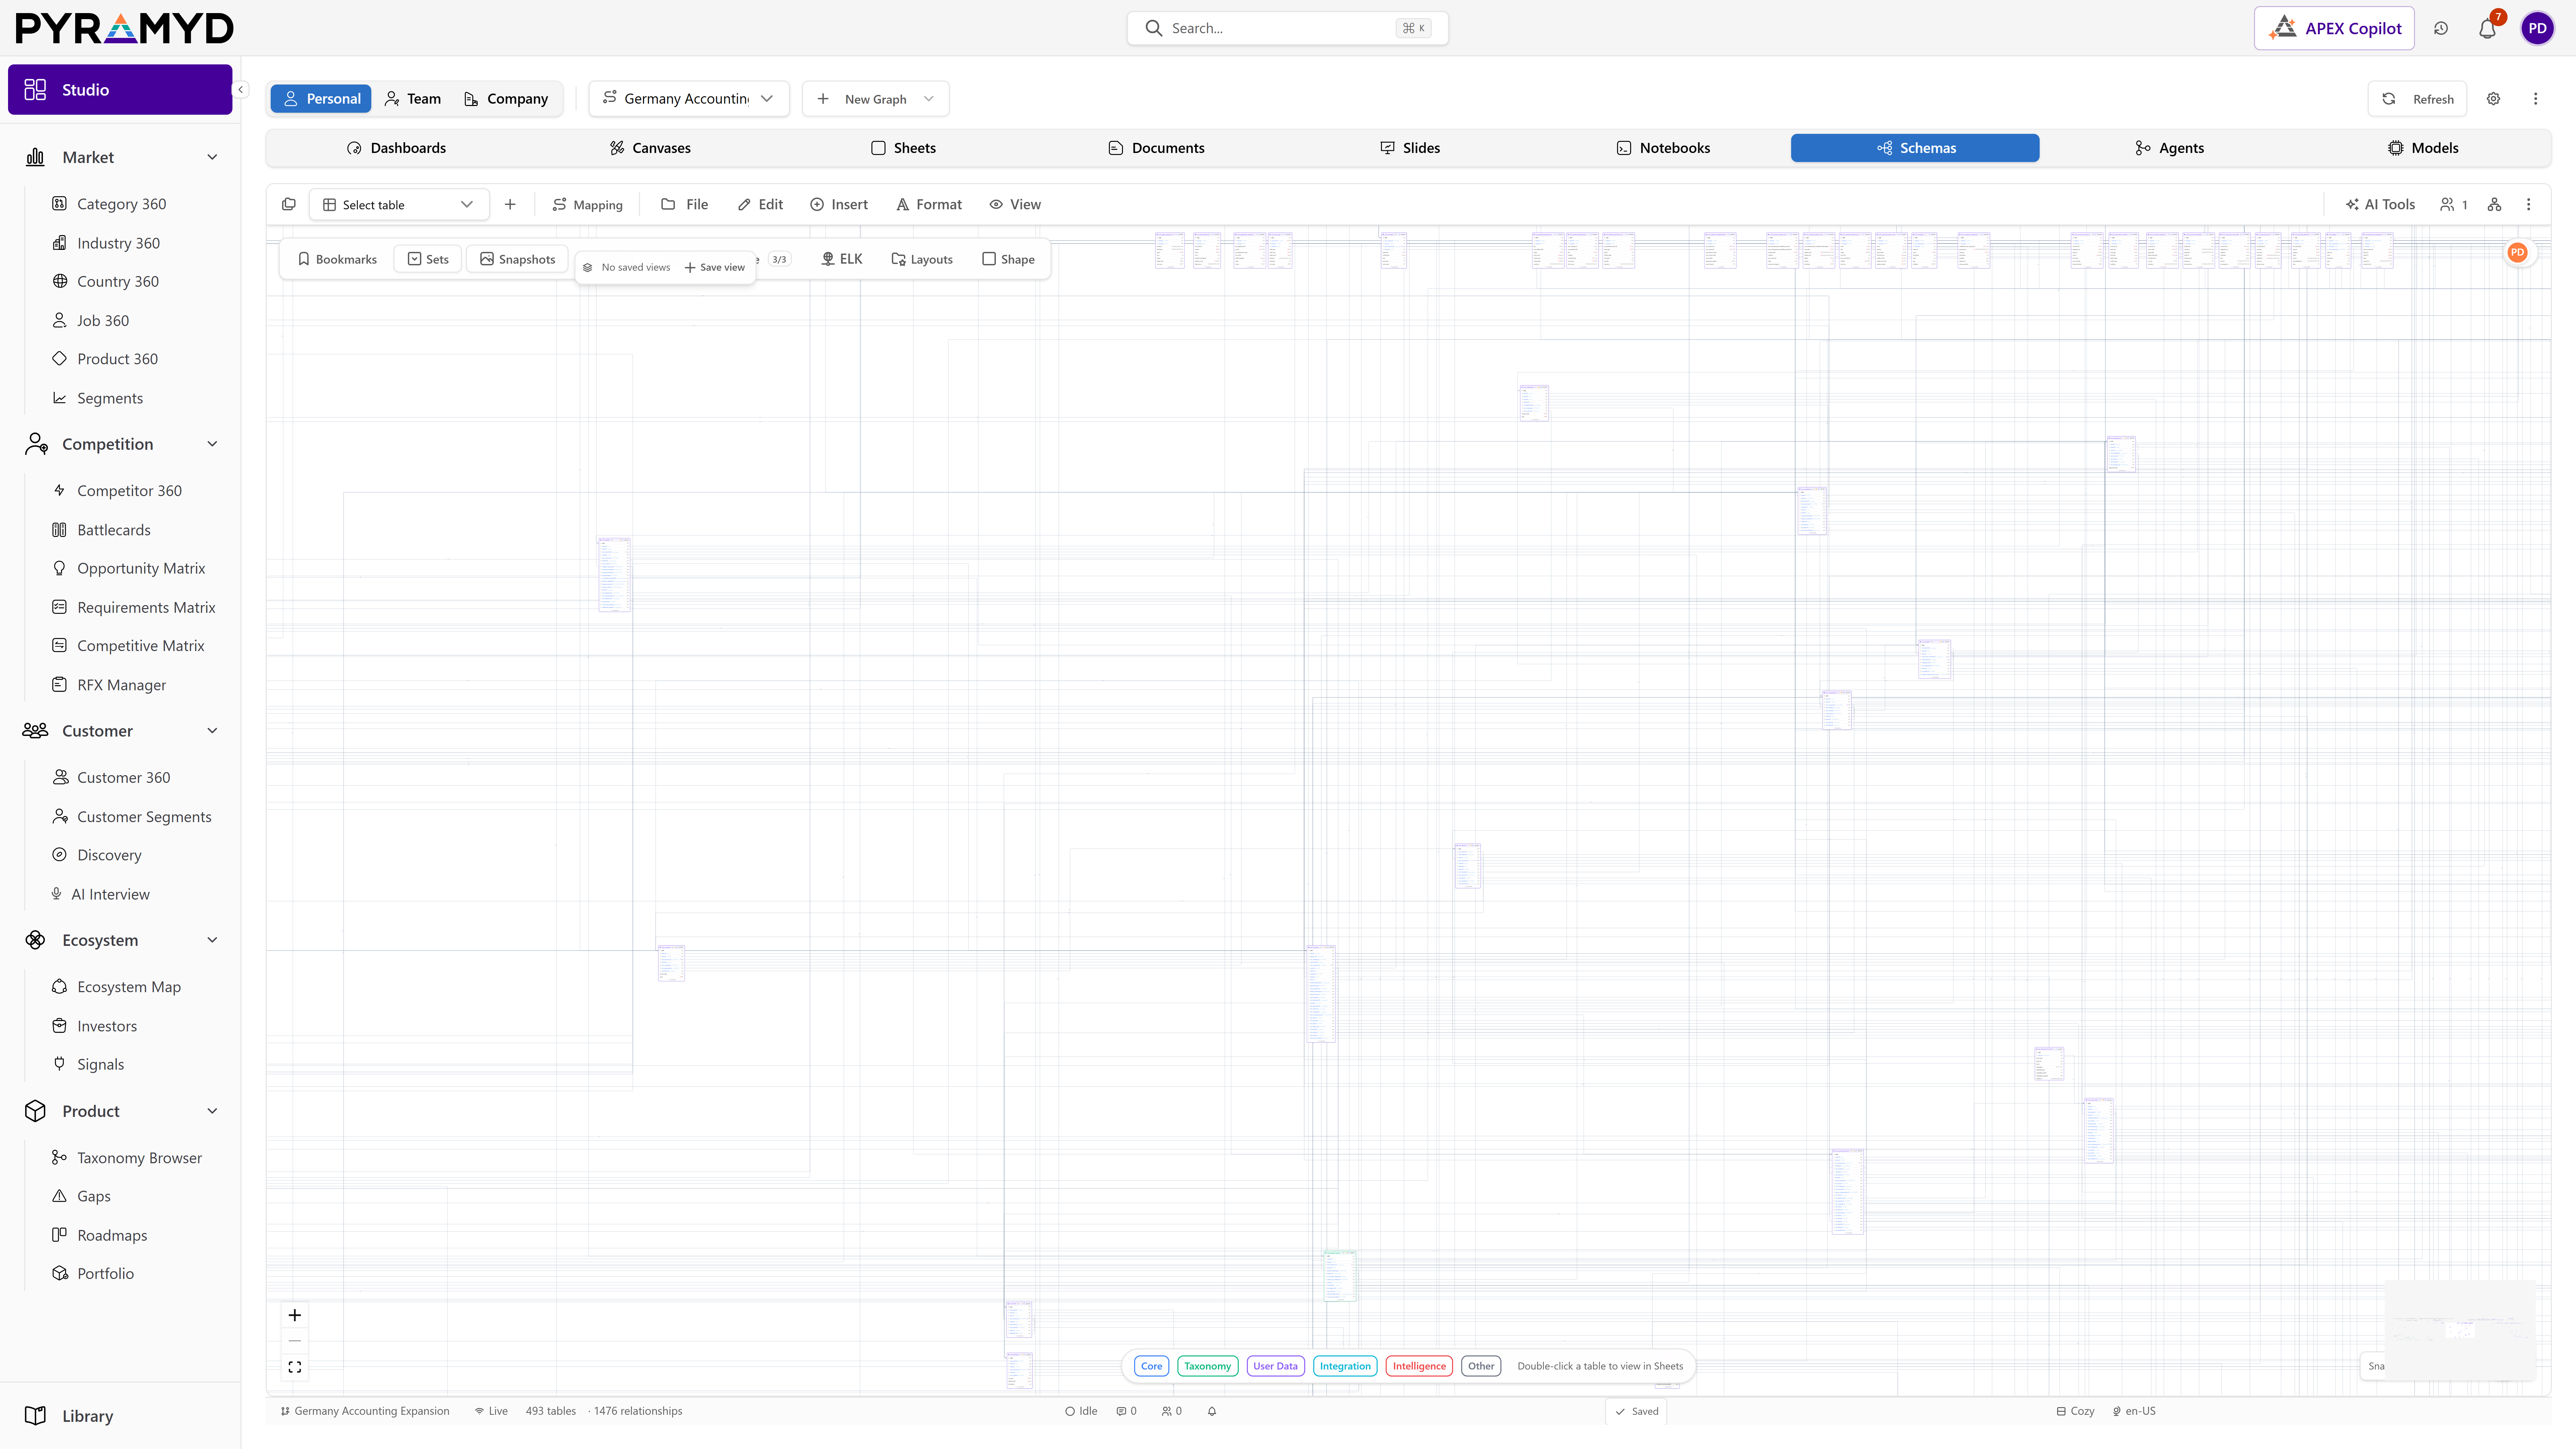The width and height of the screenshot is (2576, 1449).
Task: Switch to the Notebooks tab
Action: click(1663, 148)
